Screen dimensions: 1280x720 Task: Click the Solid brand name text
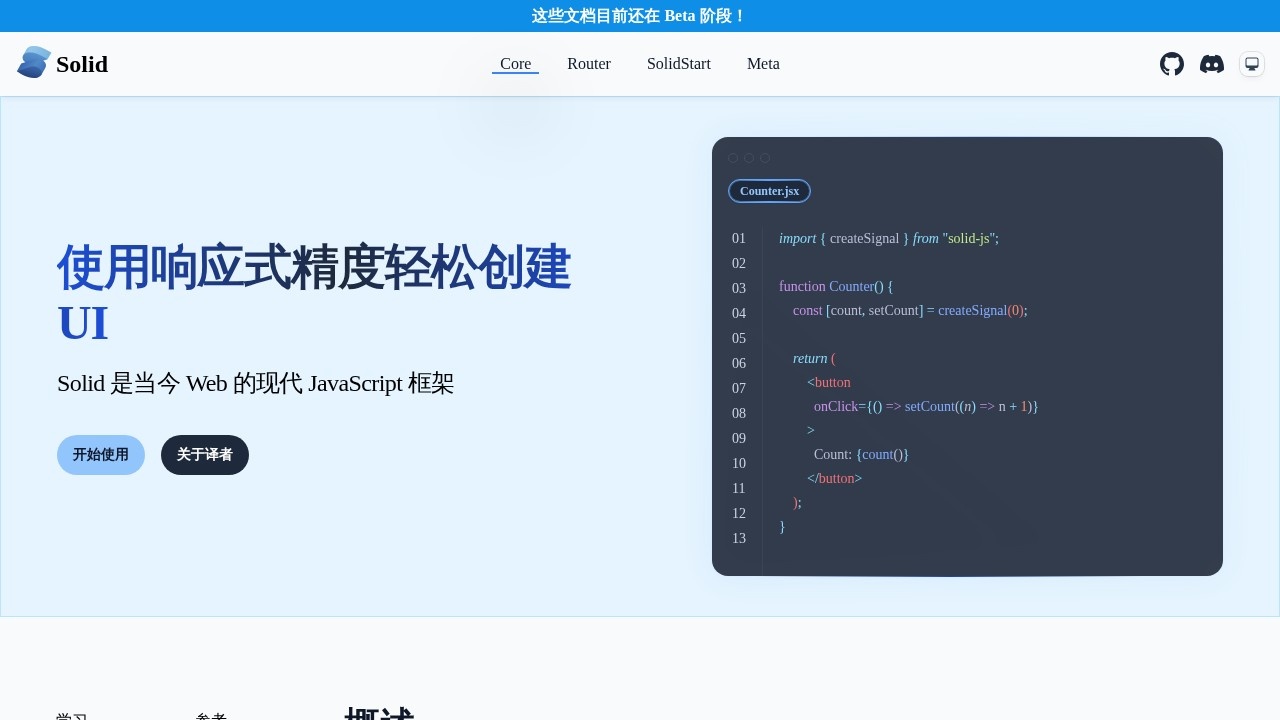click(82, 64)
